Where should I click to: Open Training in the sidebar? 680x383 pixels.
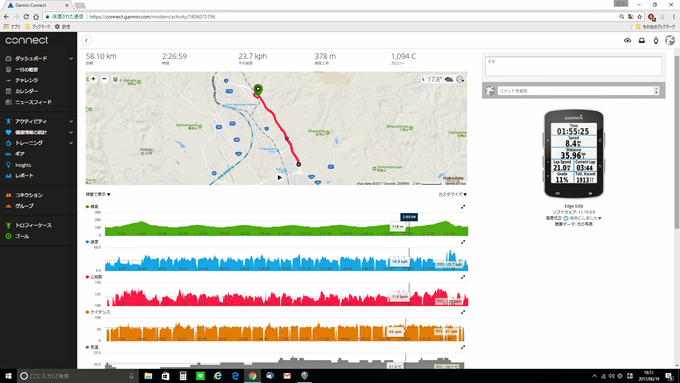click(29, 143)
